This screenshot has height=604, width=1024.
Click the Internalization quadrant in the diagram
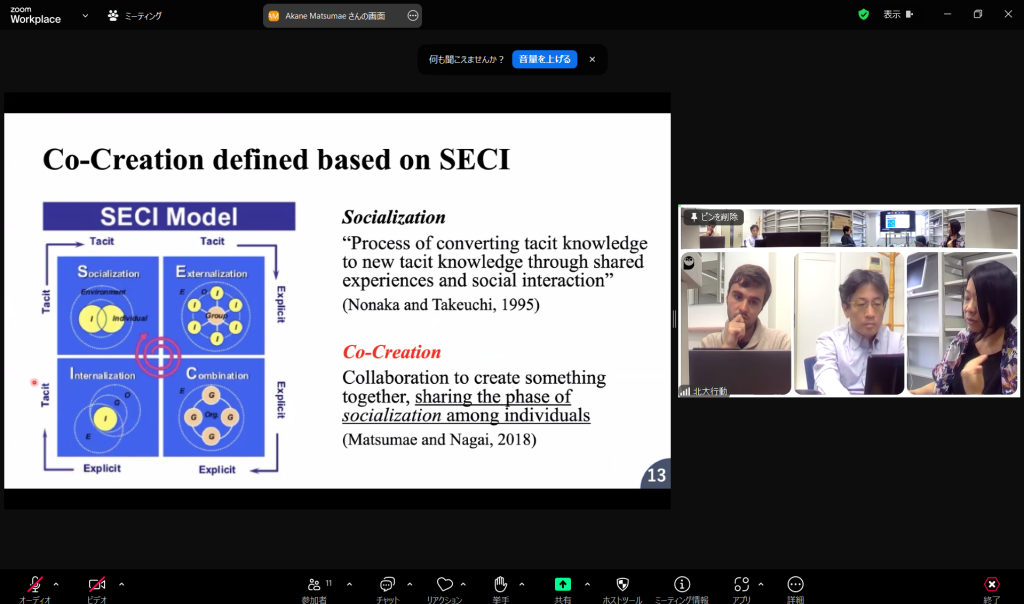108,407
